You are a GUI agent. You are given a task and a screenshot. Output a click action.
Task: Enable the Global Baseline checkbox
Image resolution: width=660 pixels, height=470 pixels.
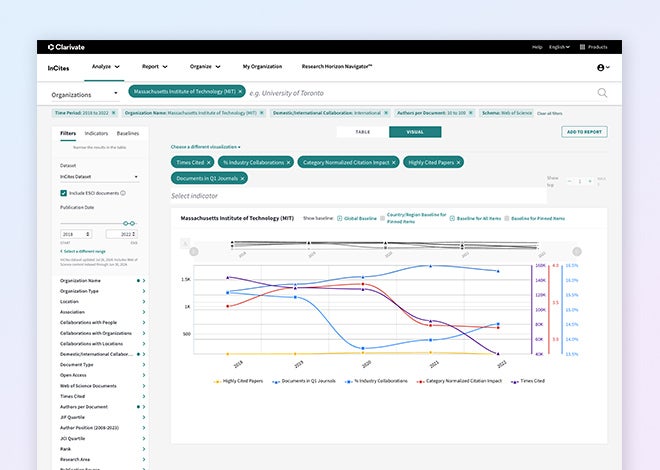(x=340, y=217)
